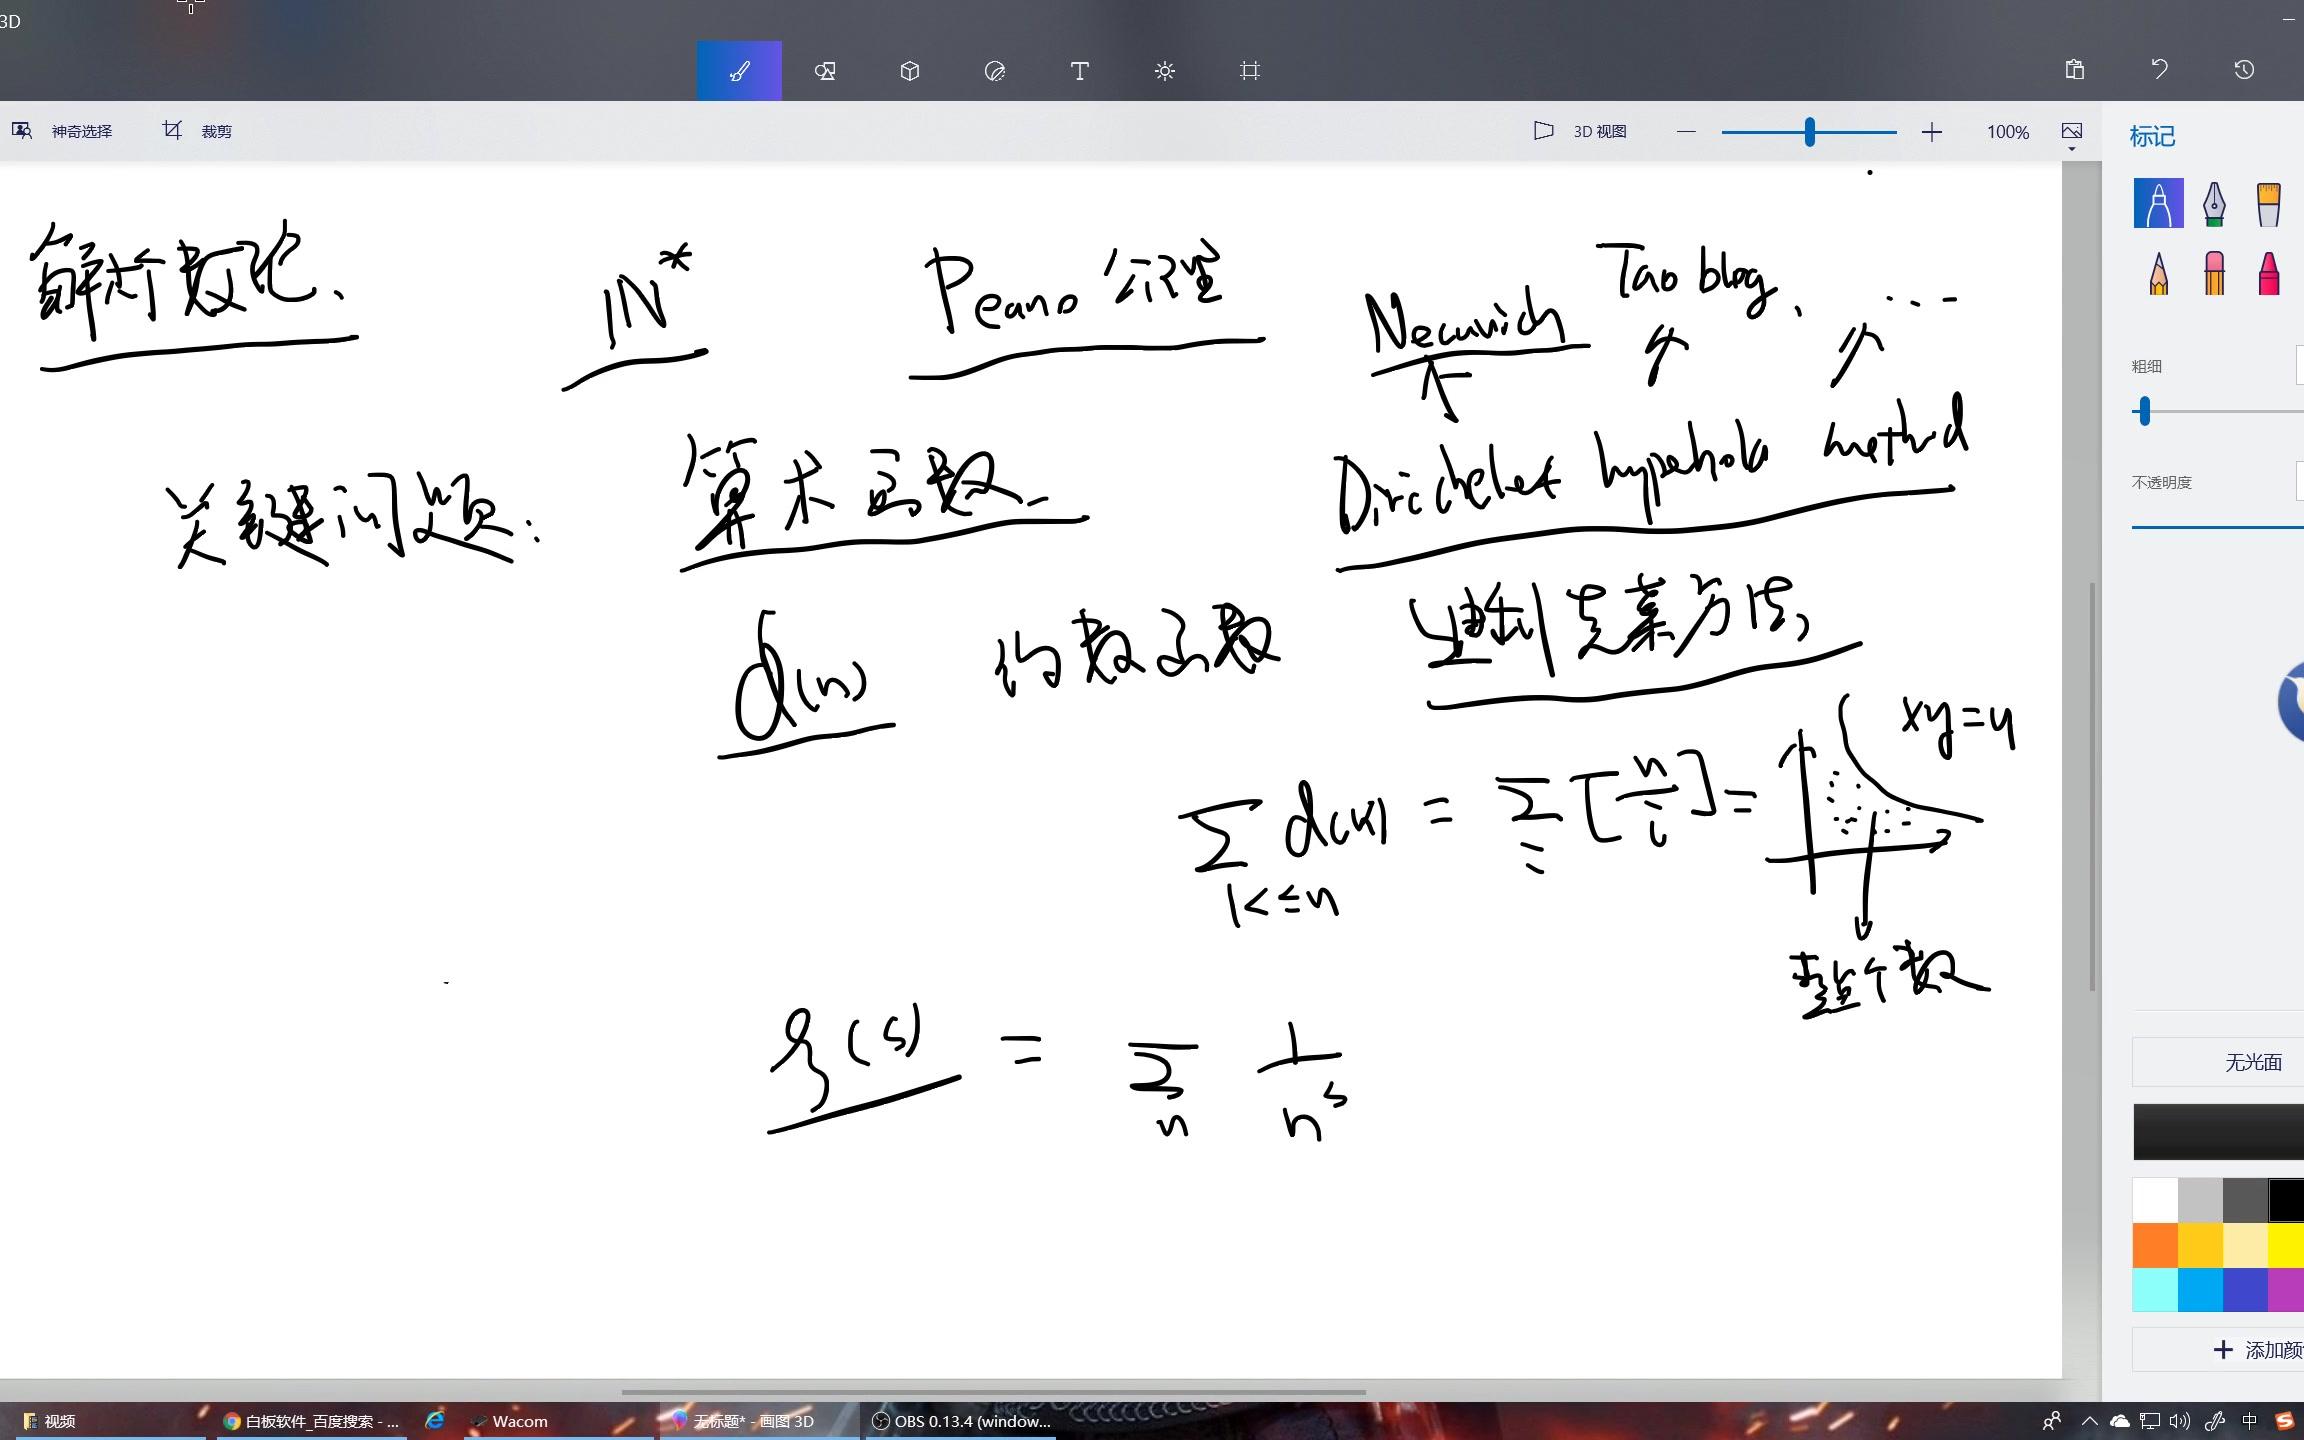Choose the Eraser tool

click(2214, 272)
